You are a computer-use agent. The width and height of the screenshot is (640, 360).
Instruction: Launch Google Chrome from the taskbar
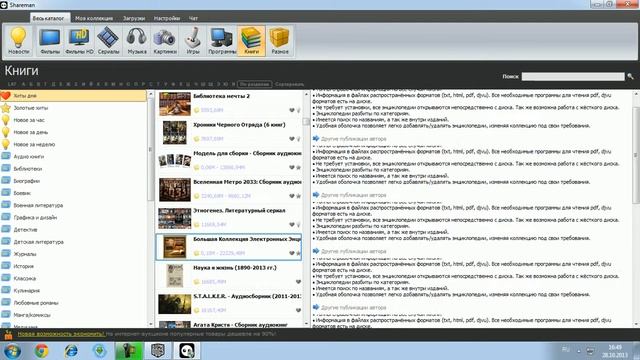click(41, 351)
